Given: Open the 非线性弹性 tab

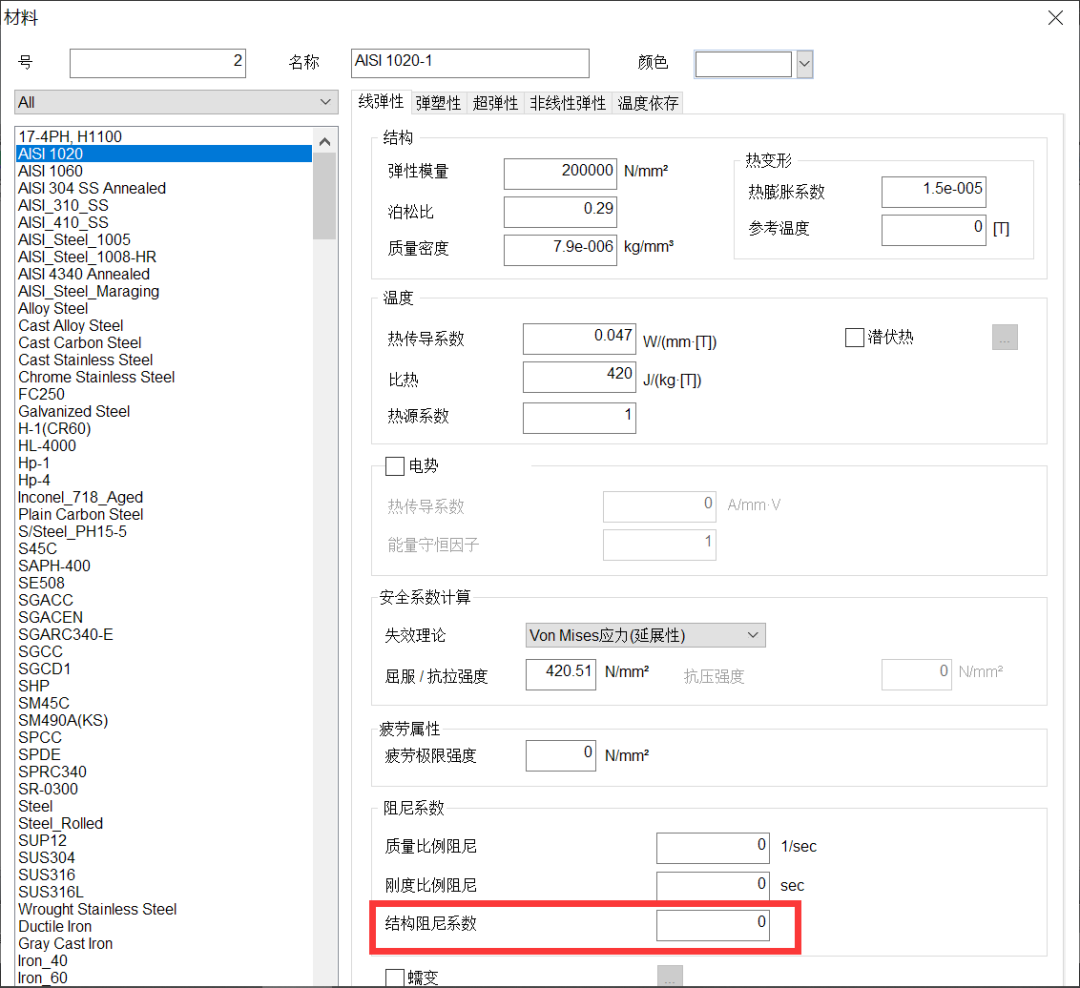Looking at the screenshot, I should click(567, 102).
